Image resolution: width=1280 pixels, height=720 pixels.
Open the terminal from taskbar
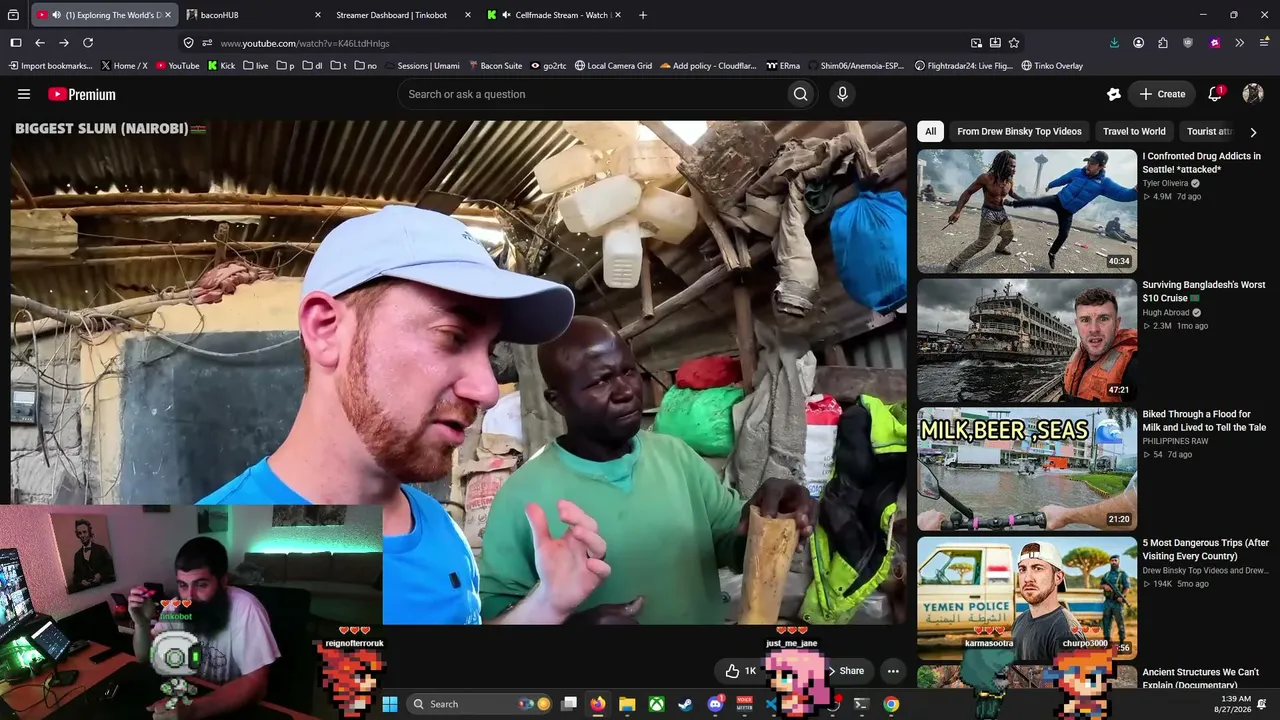861,704
